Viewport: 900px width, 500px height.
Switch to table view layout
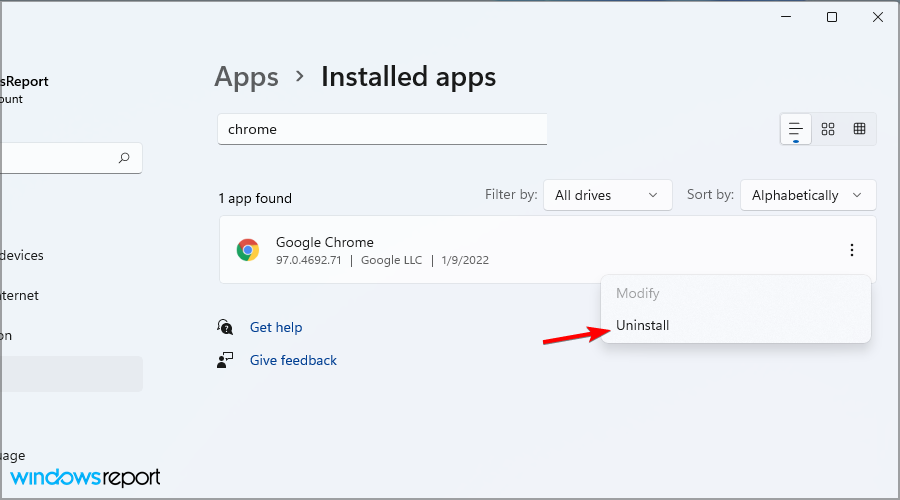pos(859,129)
